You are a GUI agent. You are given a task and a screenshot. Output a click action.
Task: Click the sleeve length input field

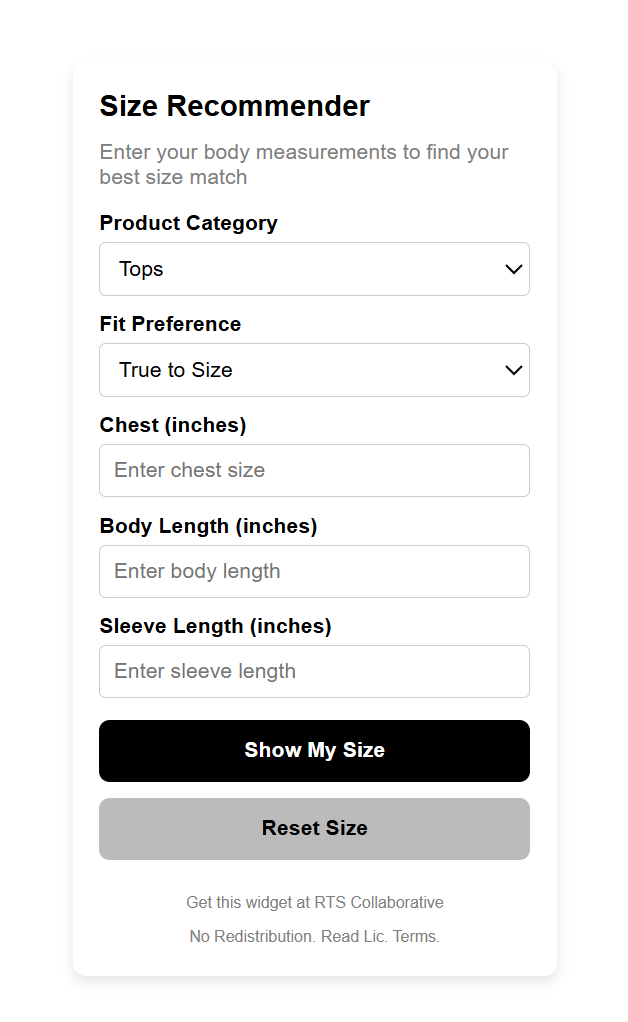(x=314, y=671)
